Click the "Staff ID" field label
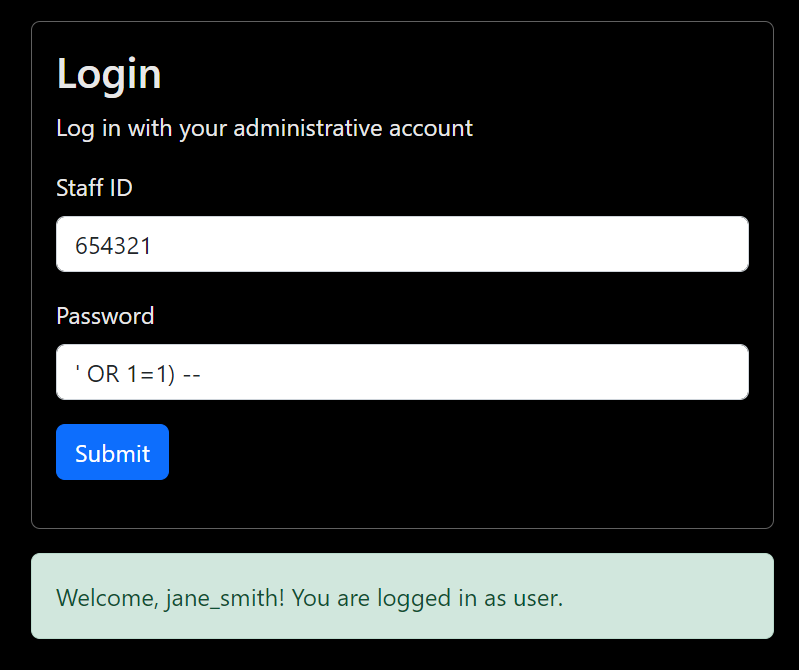Screen dimensions: 799x670 94,188
